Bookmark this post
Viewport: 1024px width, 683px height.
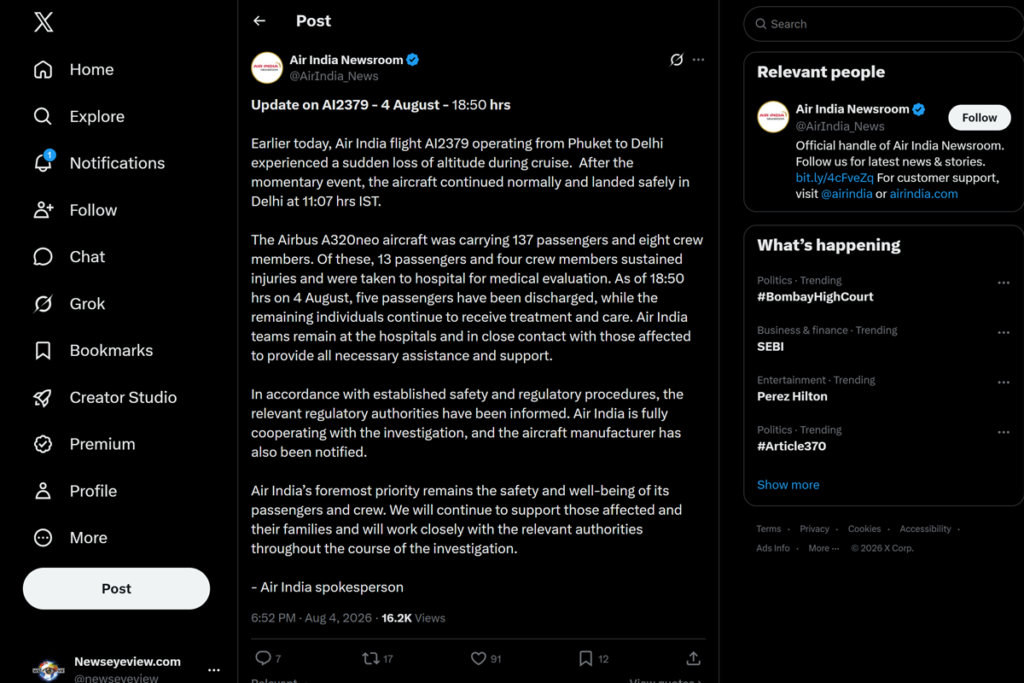coord(586,658)
